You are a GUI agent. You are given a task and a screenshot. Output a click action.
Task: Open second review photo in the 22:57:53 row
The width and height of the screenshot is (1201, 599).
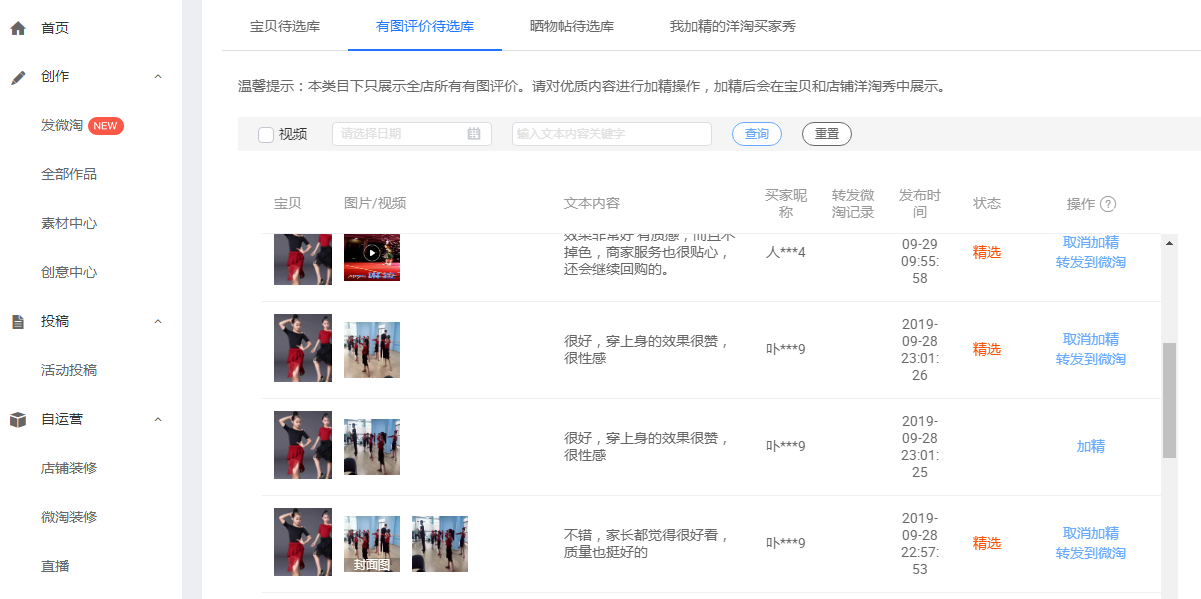pos(440,544)
